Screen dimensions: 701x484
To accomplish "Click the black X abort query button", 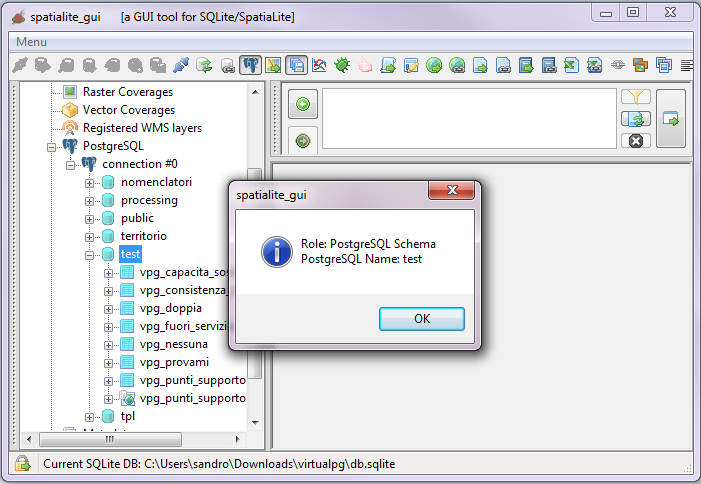I will point(636,141).
